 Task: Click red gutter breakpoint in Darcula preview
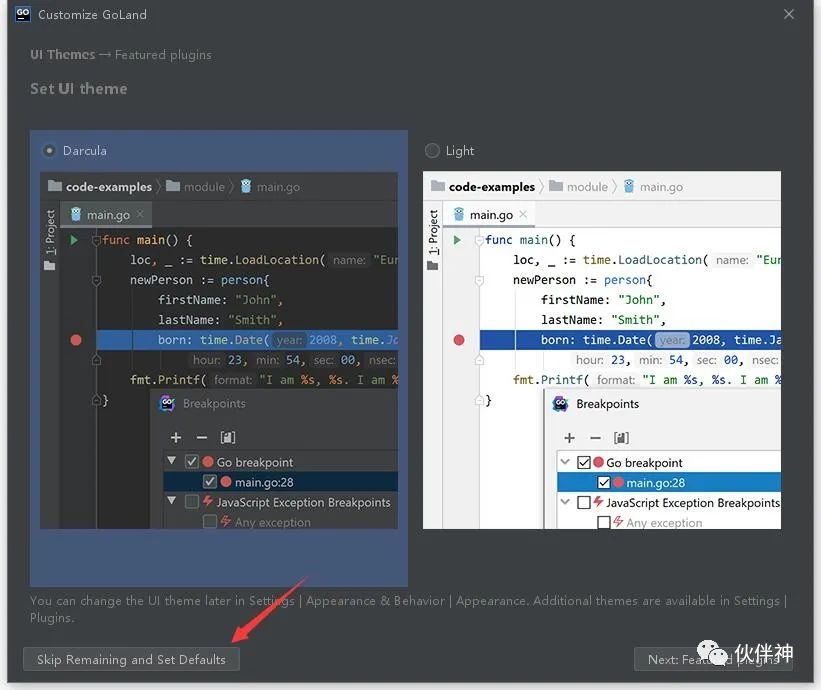(x=76, y=340)
